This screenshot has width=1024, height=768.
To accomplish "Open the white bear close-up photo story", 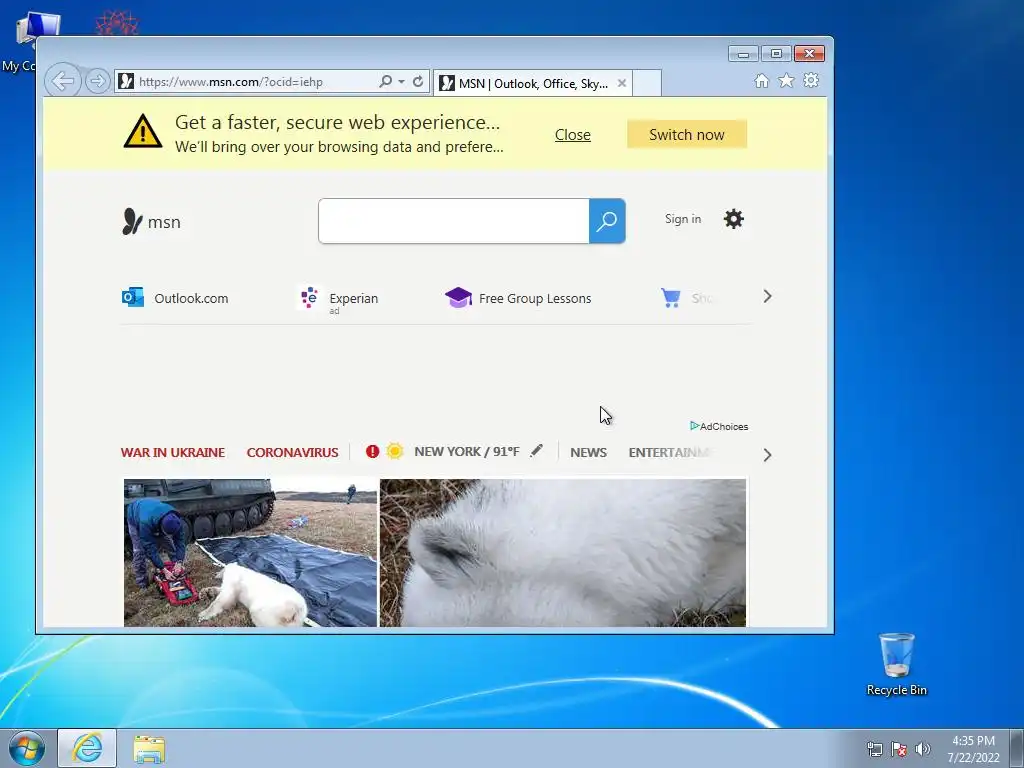I will [x=563, y=552].
